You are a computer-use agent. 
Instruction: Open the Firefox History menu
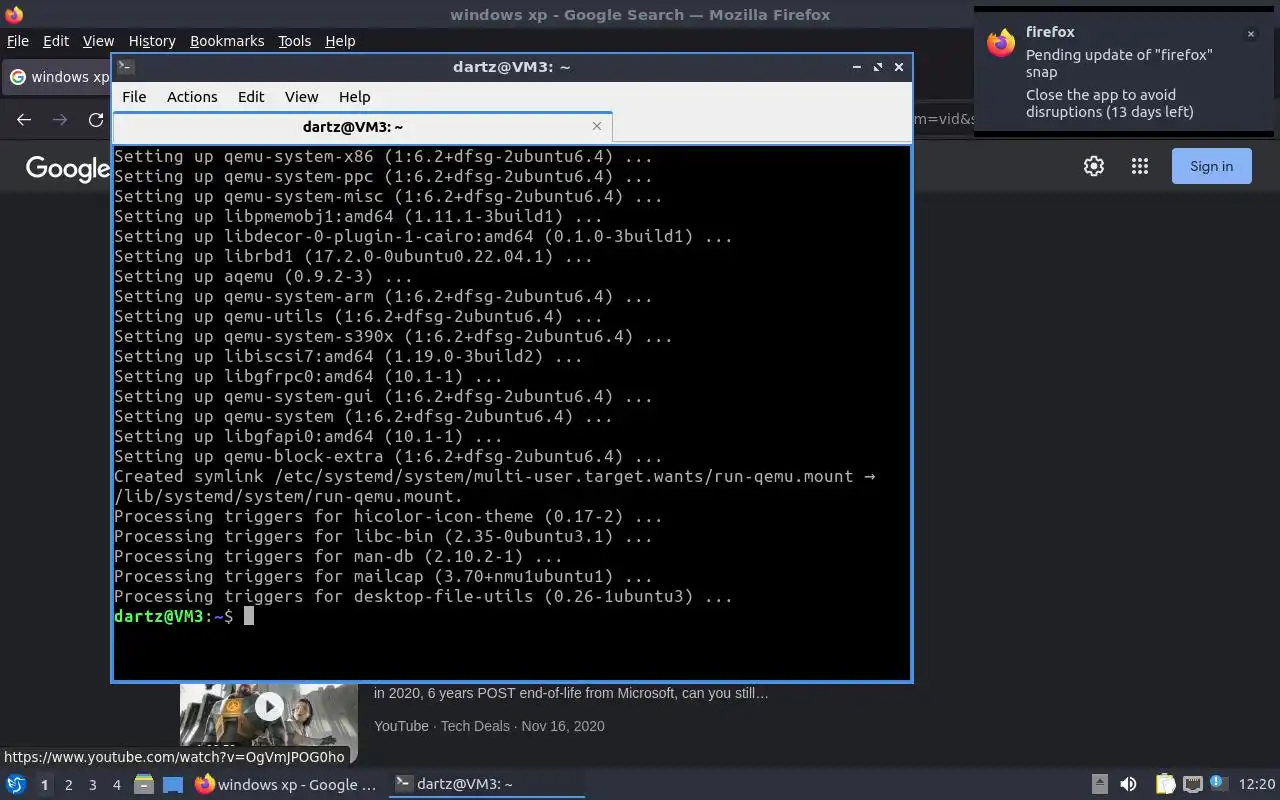tap(152, 41)
